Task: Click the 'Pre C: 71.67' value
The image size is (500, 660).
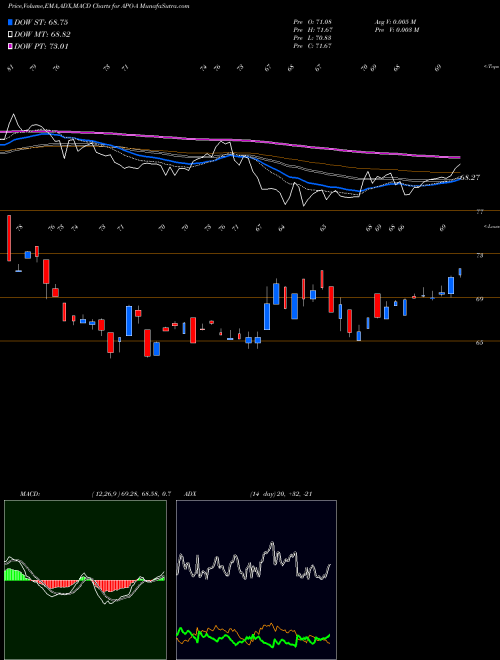Action: coord(312,46)
